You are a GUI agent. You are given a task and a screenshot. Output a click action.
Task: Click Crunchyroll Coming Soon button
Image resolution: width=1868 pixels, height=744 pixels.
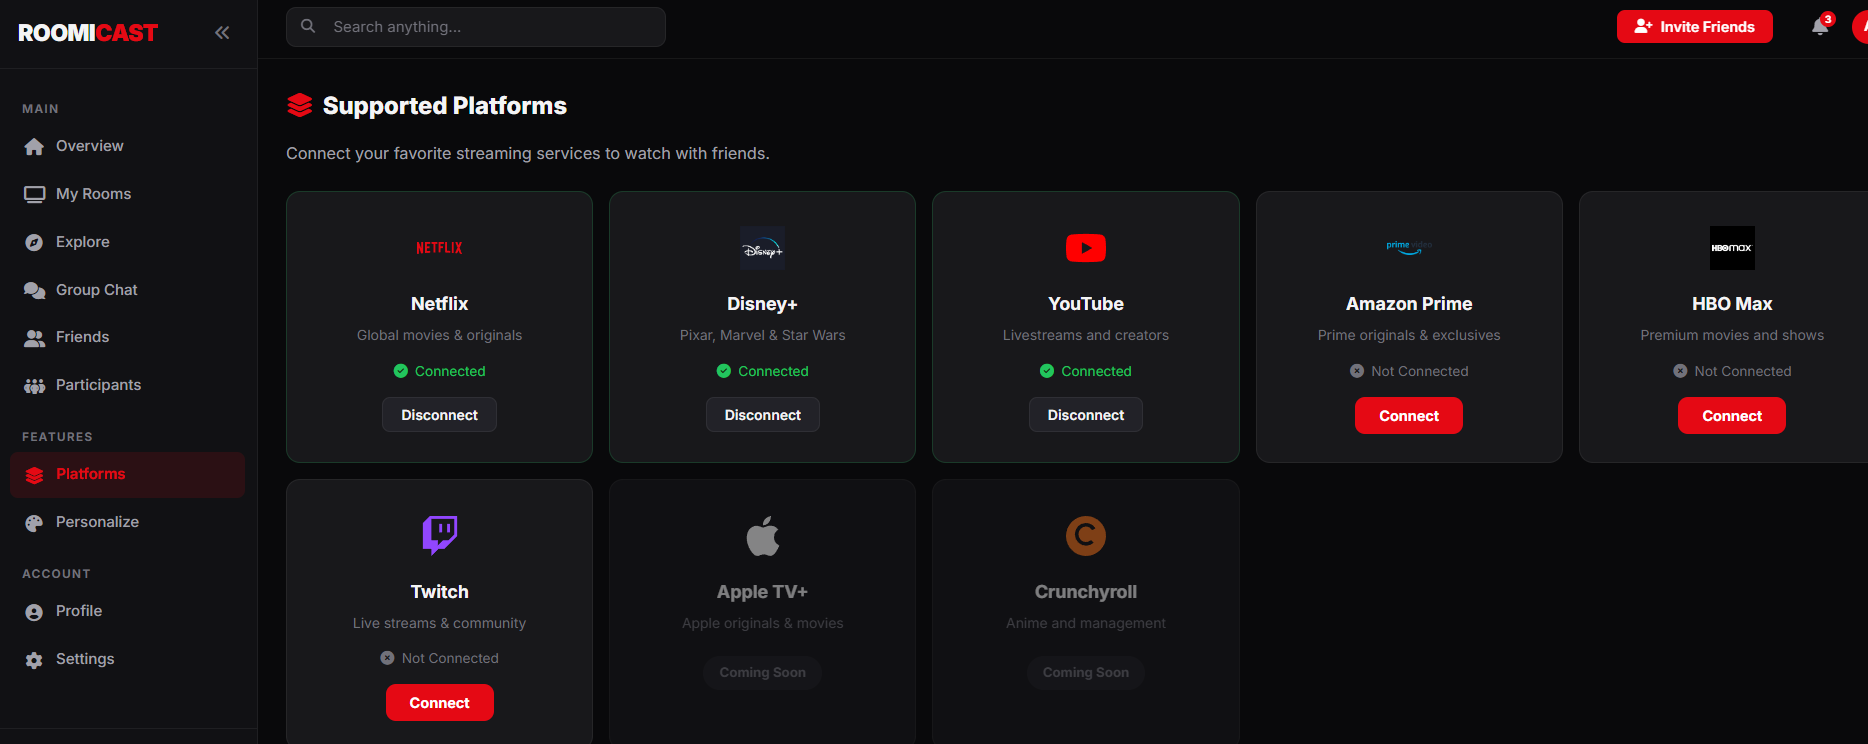pos(1086,673)
